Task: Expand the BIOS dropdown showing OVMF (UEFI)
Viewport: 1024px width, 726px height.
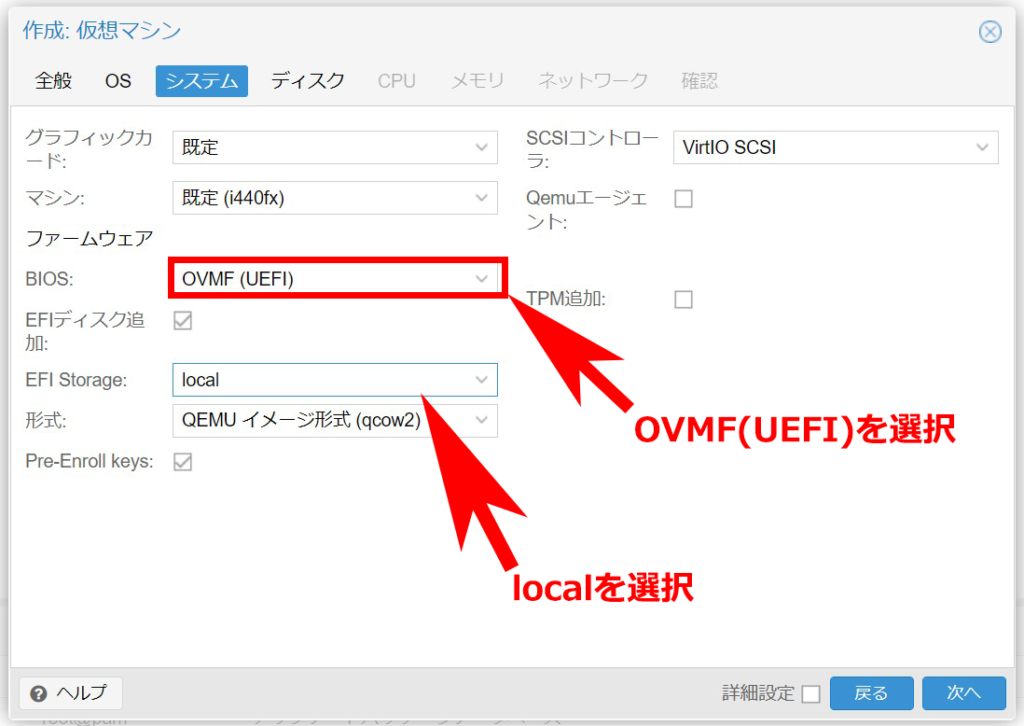Action: click(x=335, y=279)
